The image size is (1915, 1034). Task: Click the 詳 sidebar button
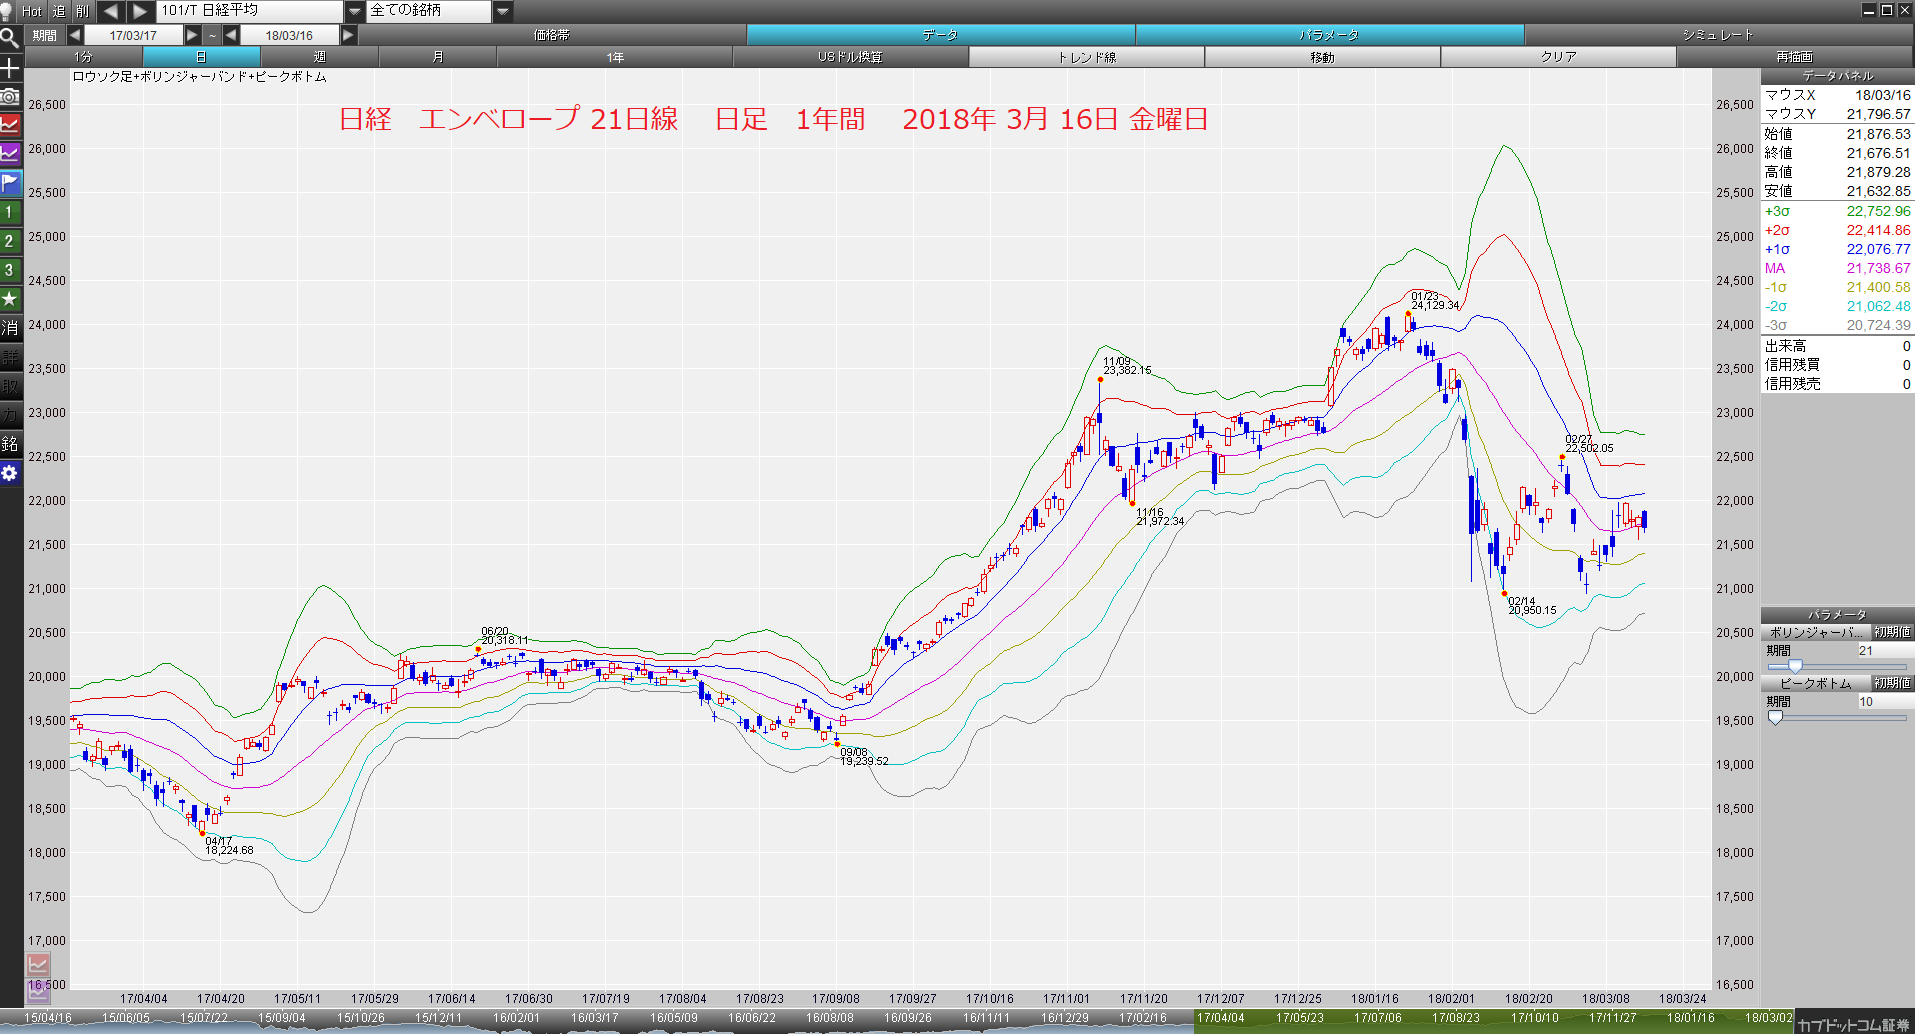tap(10, 357)
